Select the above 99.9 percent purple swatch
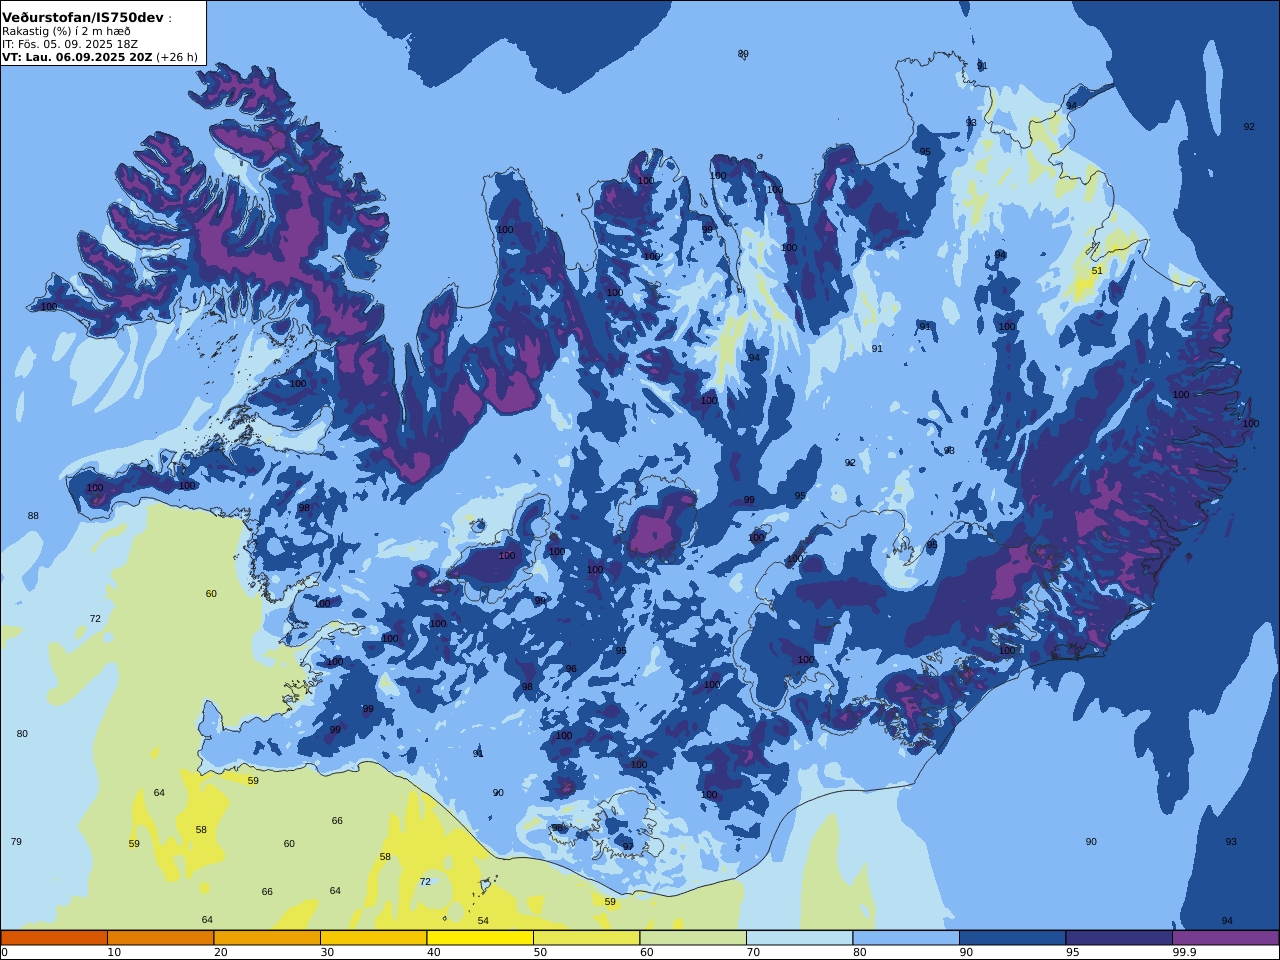Image resolution: width=1280 pixels, height=960 pixels. (x=1225, y=938)
